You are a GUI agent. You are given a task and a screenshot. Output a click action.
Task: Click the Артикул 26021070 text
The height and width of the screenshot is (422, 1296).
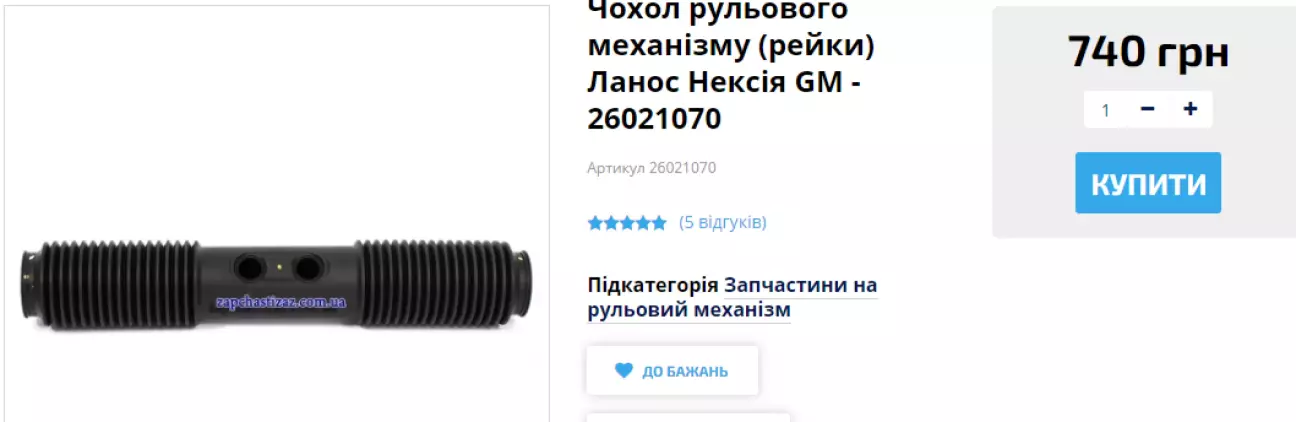651,168
